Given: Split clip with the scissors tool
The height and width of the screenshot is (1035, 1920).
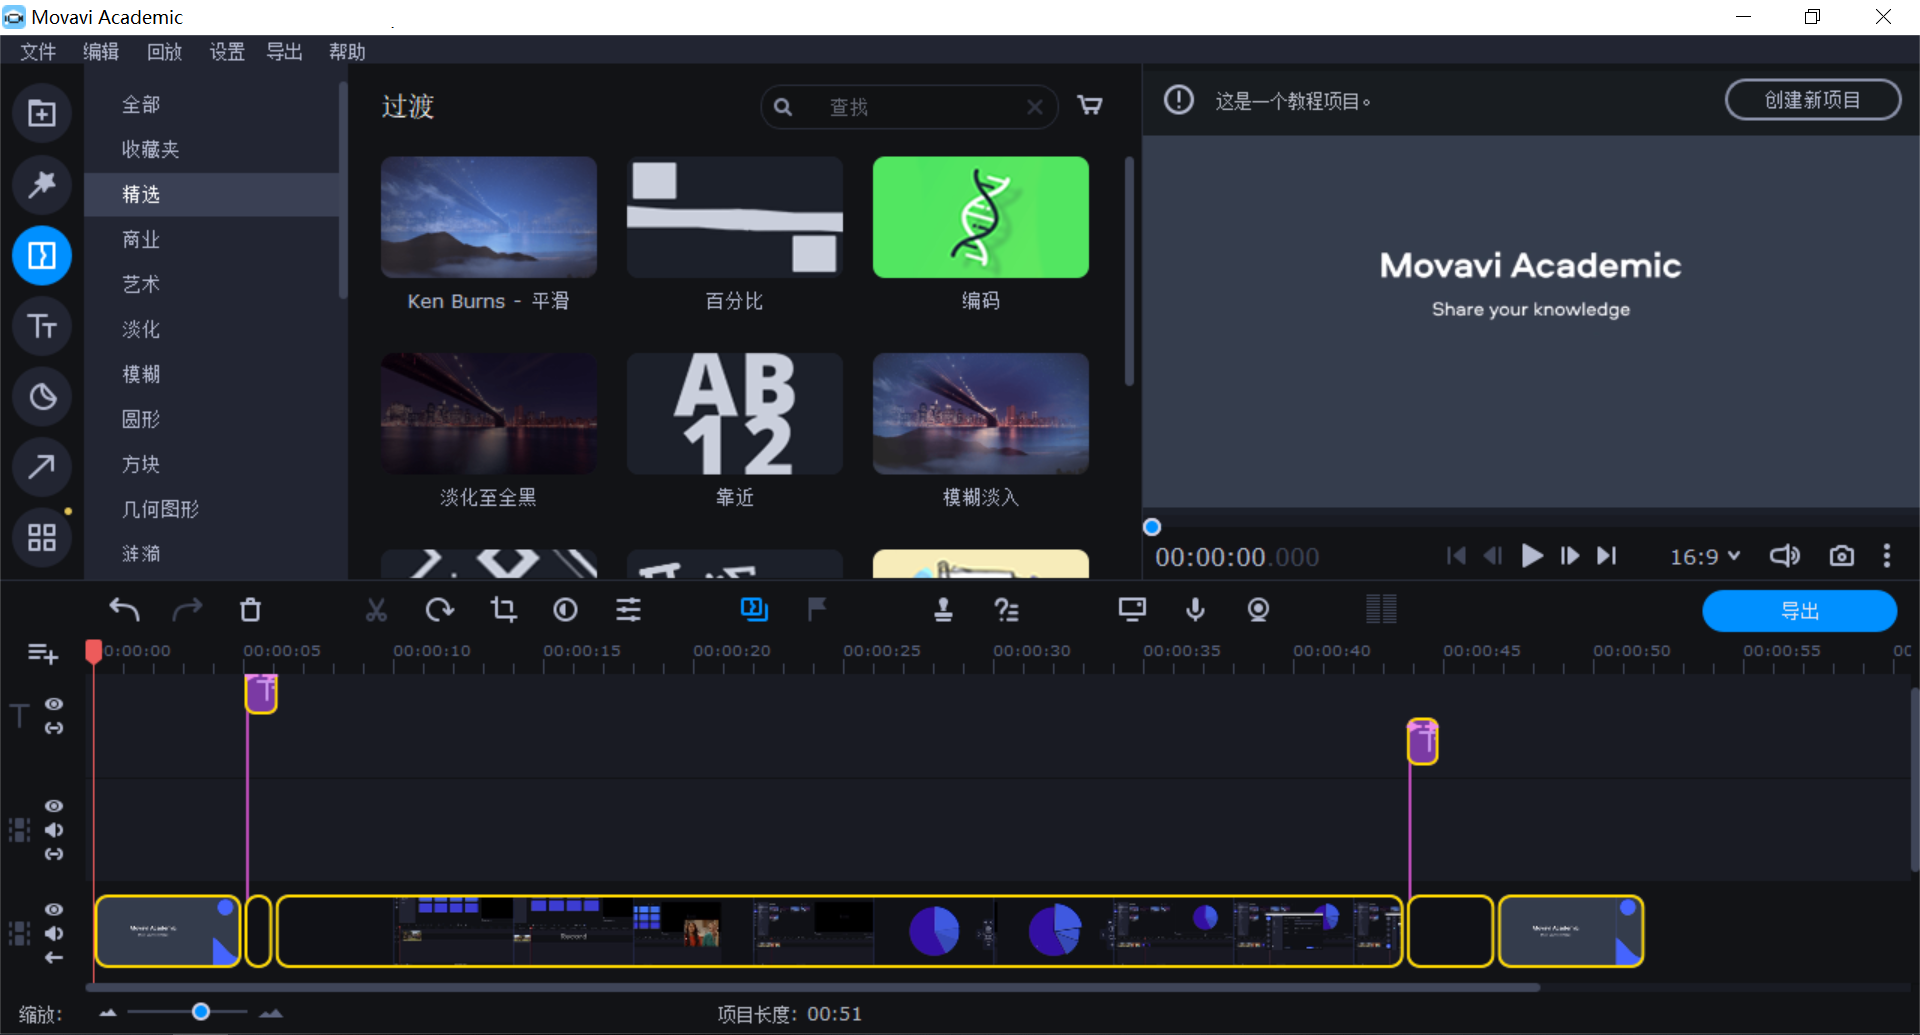Looking at the screenshot, I should point(376,609).
